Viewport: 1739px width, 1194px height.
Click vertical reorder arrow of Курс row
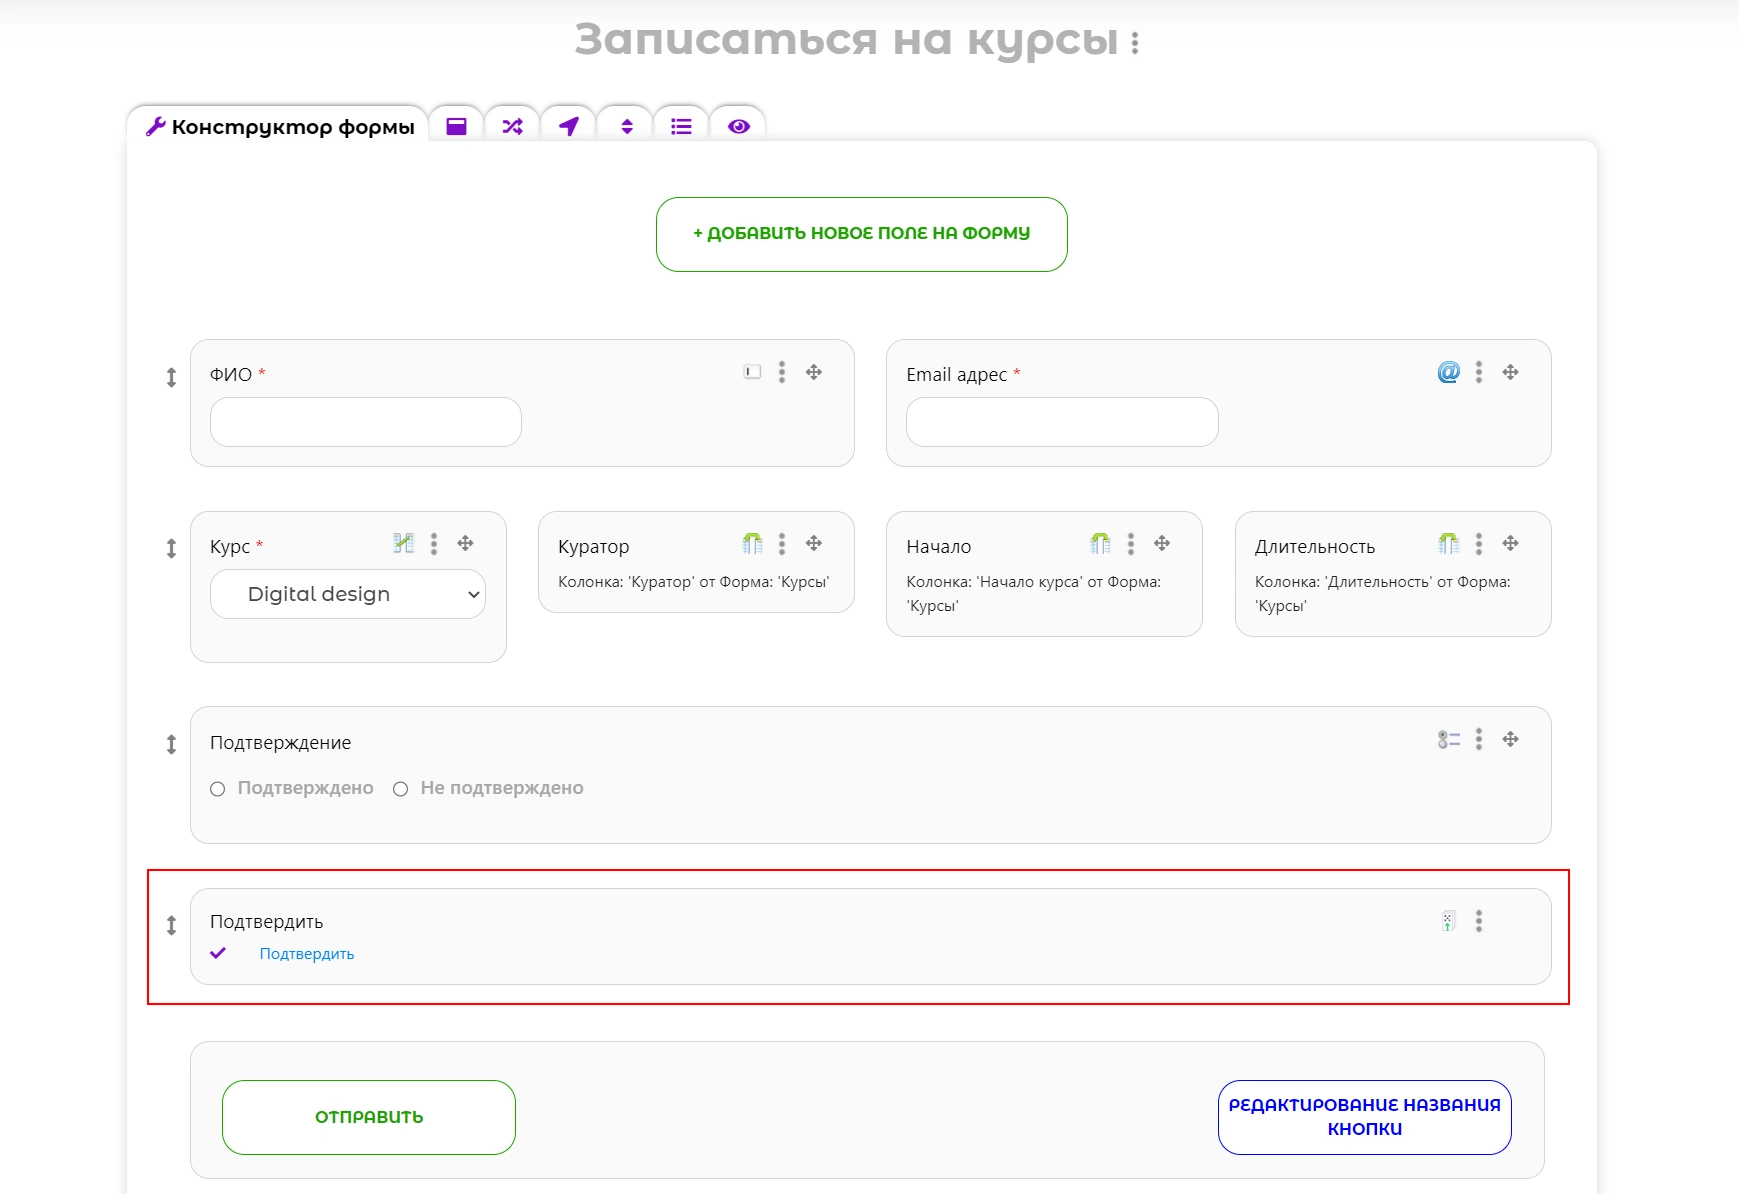pyautogui.click(x=171, y=548)
